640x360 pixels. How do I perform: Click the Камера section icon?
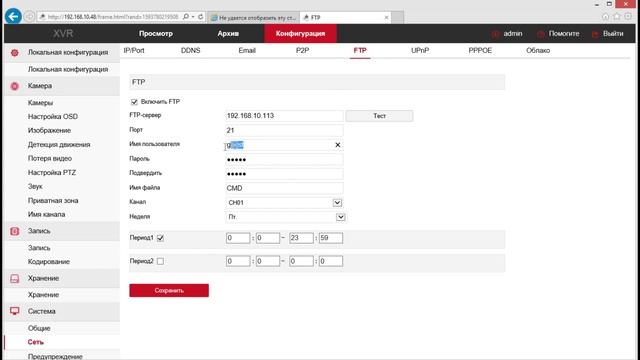[15, 86]
